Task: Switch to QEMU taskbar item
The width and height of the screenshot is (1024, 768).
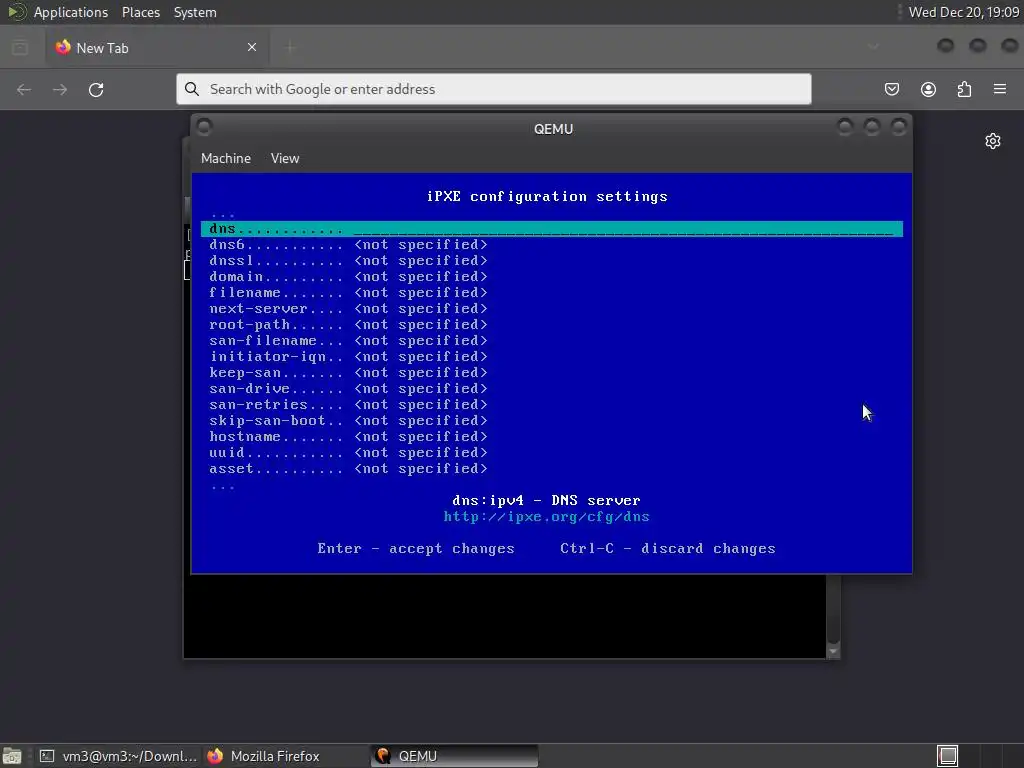Action: [x=455, y=756]
